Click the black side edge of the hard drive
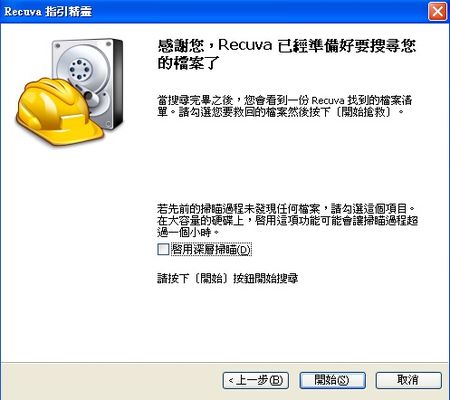The height and width of the screenshot is (400, 450). 118,83
